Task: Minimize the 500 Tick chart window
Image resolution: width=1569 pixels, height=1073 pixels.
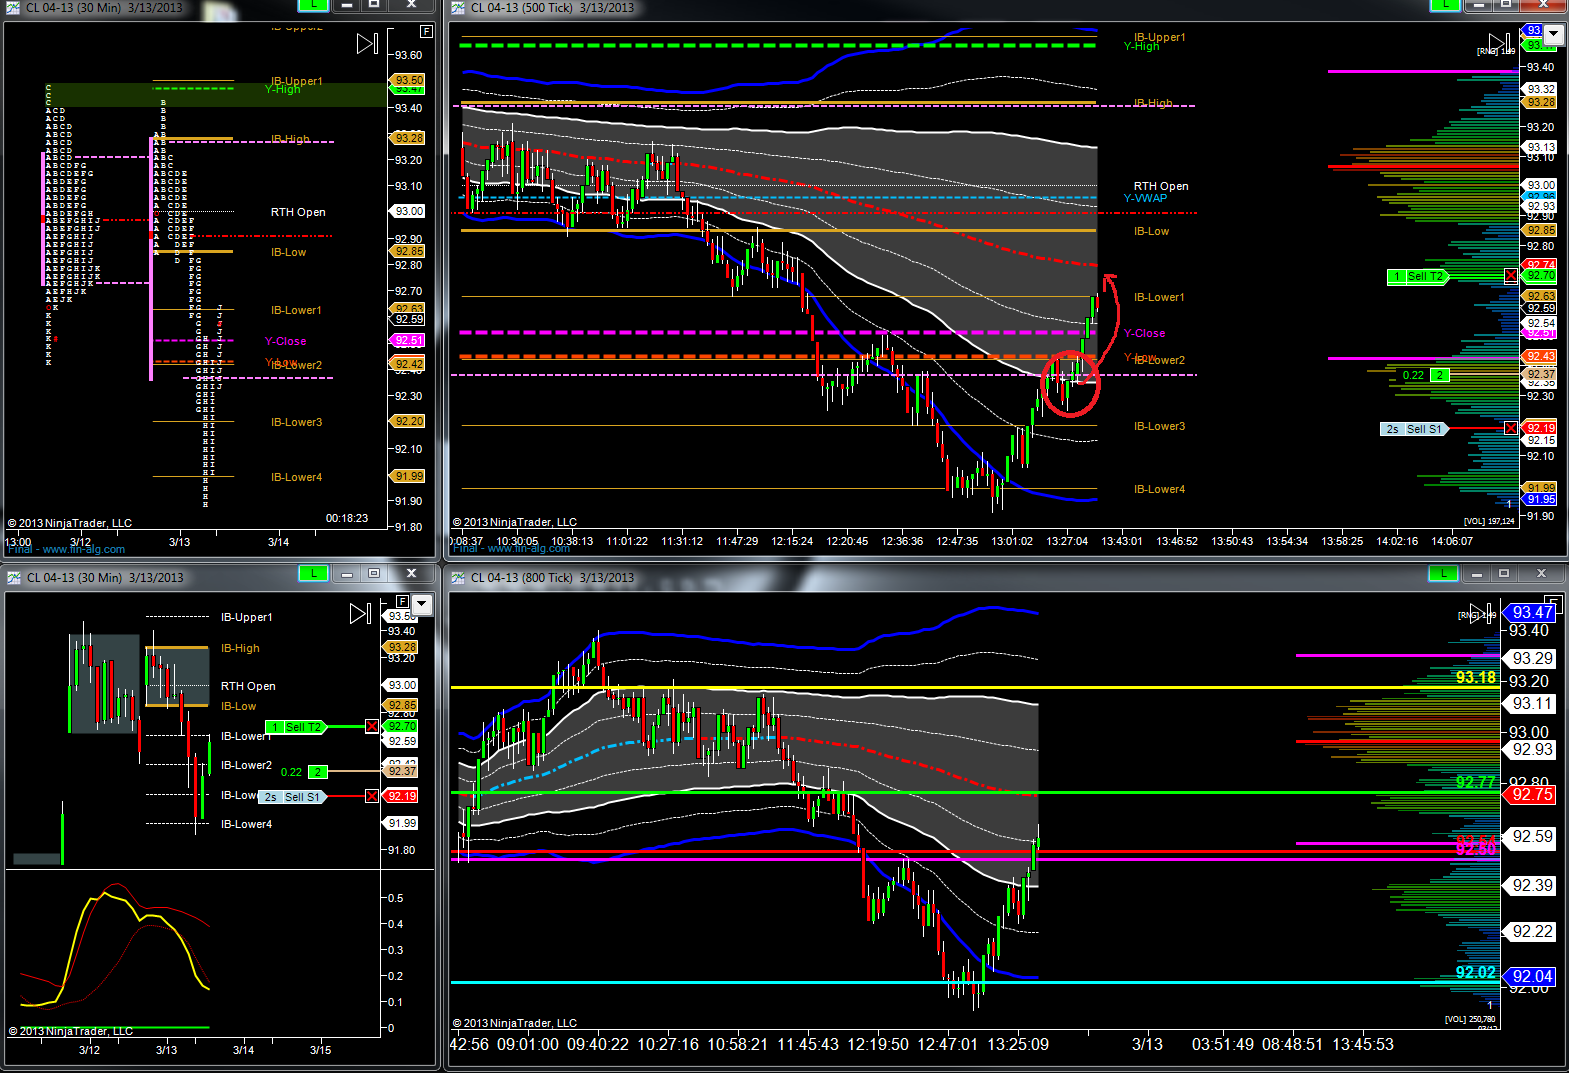Action: click(1479, 5)
